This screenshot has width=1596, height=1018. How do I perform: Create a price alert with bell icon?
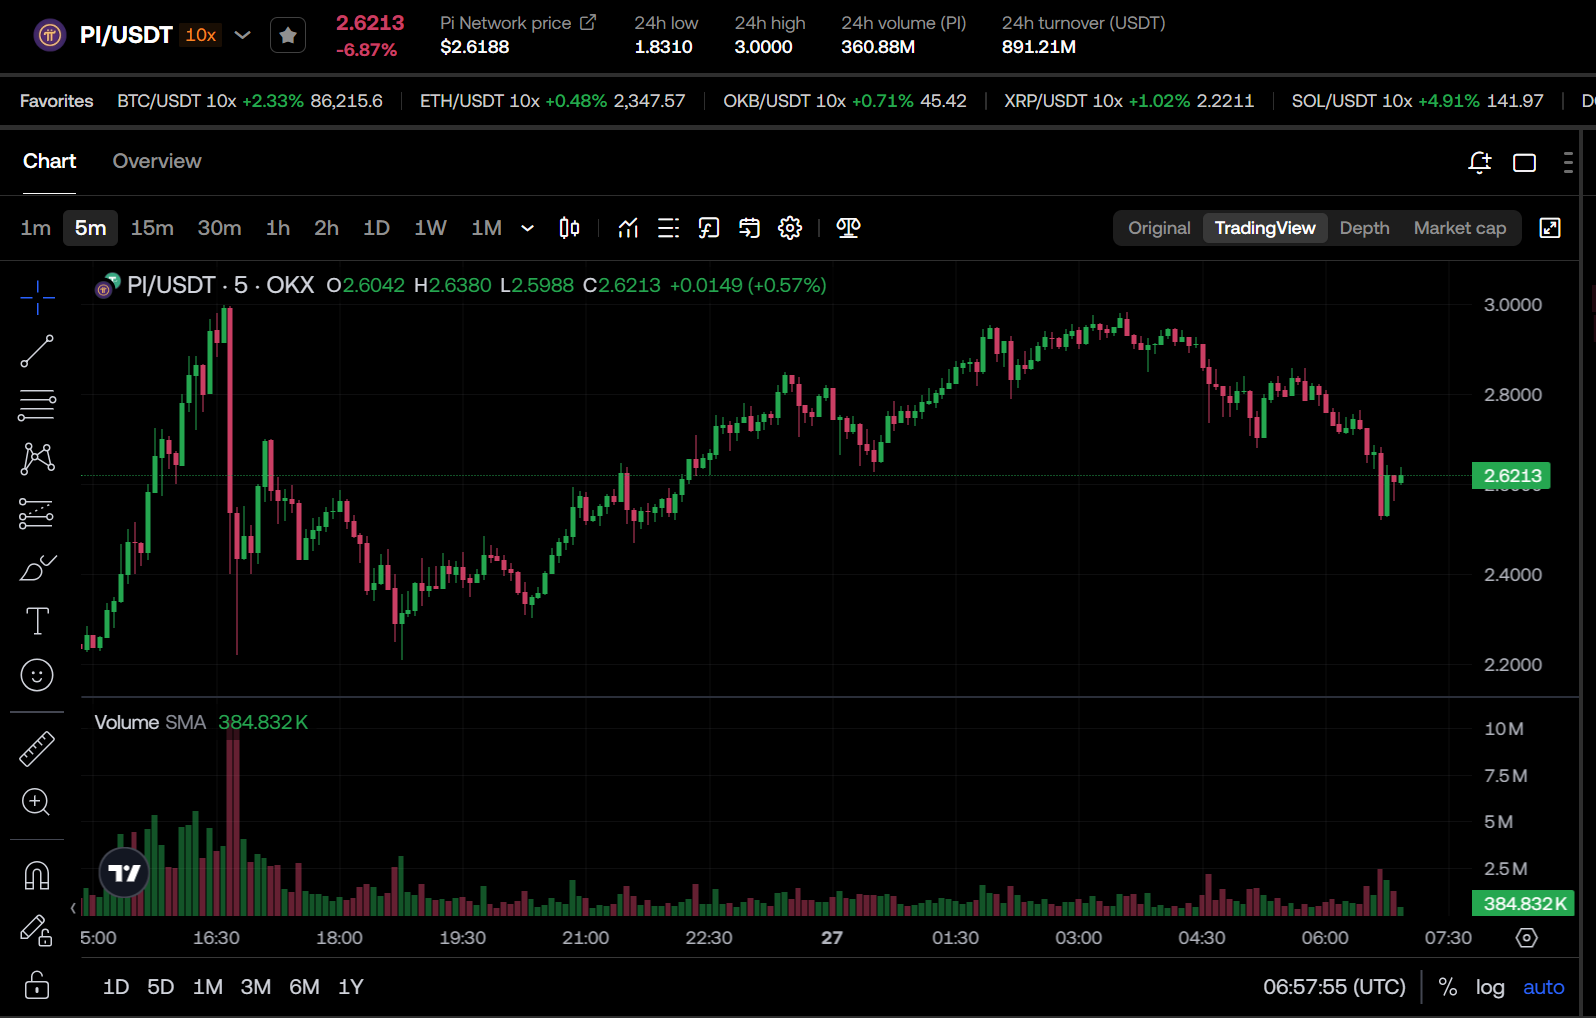pyautogui.click(x=1480, y=162)
